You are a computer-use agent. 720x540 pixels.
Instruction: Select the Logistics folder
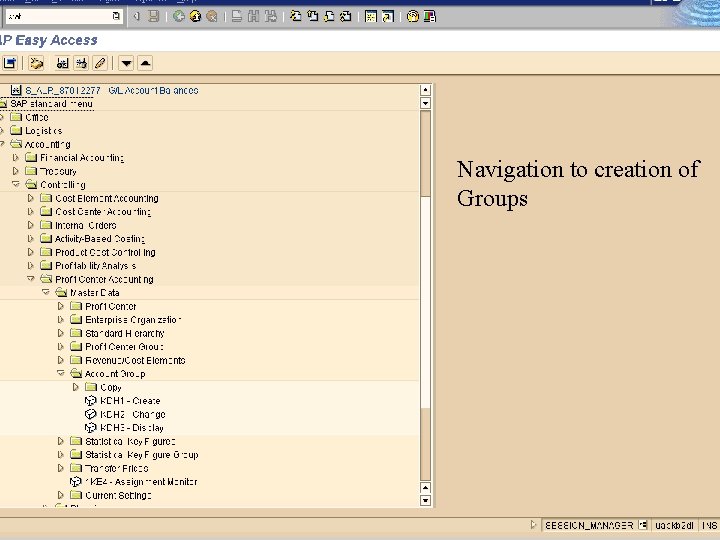click(44, 131)
